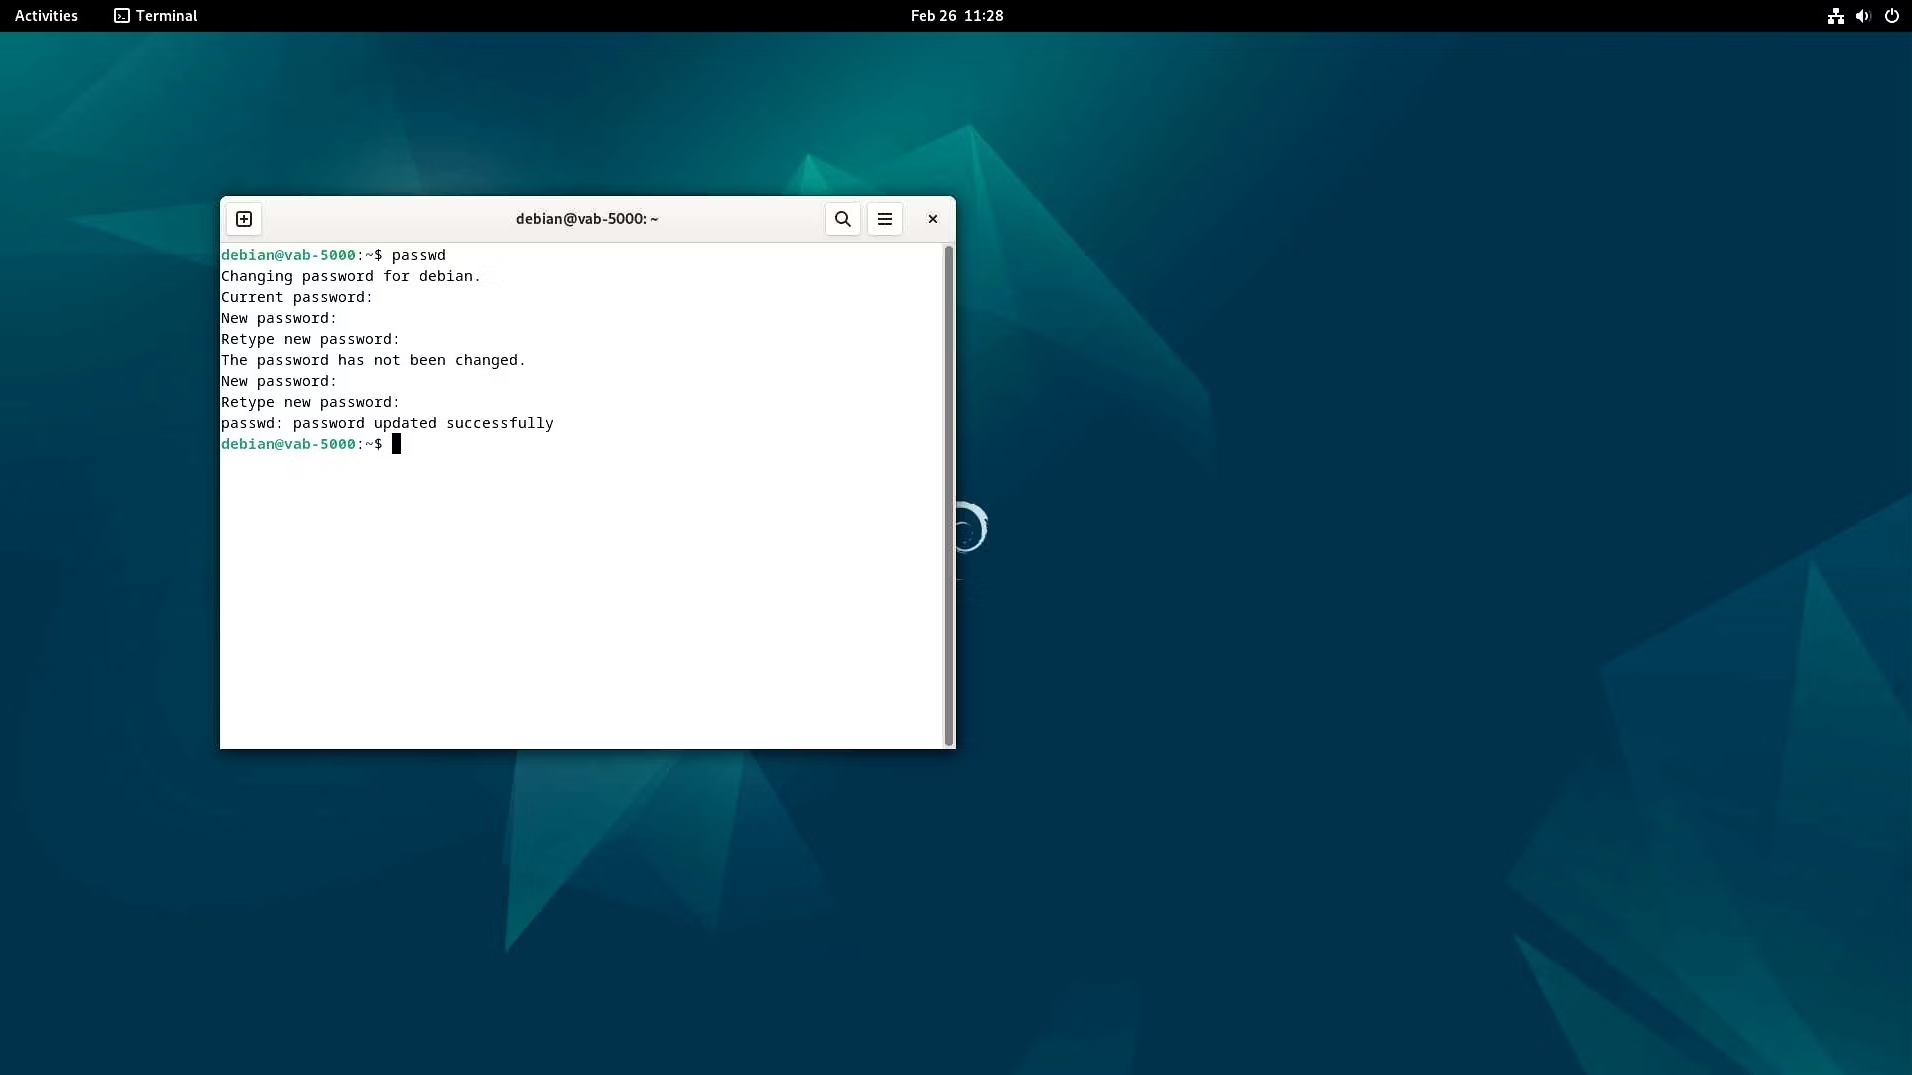Open the Activities overview
The height and width of the screenshot is (1075, 1912).
[46, 16]
